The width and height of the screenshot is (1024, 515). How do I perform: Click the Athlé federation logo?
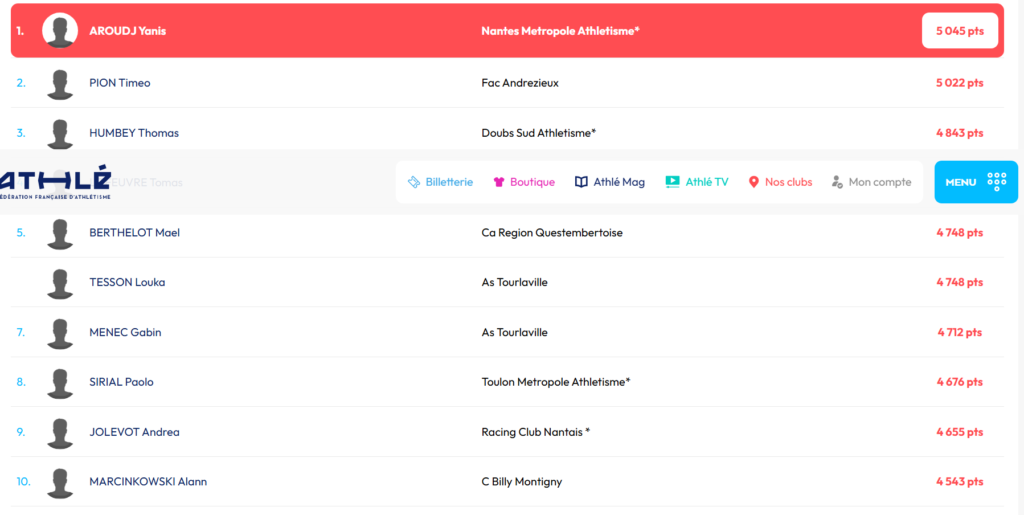point(55,184)
